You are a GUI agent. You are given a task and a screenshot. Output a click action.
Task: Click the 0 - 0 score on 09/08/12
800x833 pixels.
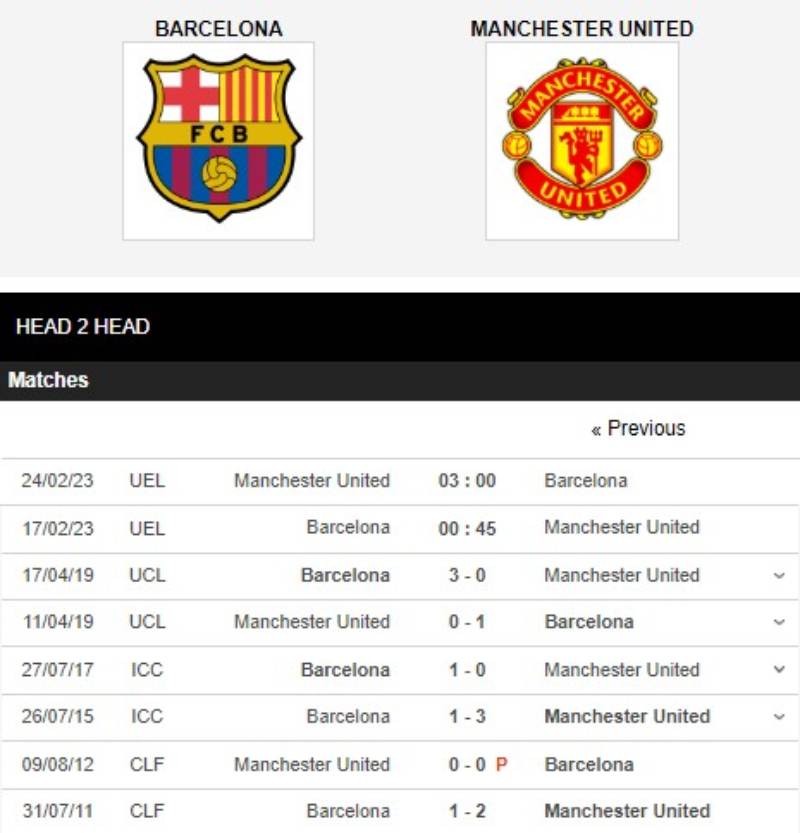(x=467, y=764)
